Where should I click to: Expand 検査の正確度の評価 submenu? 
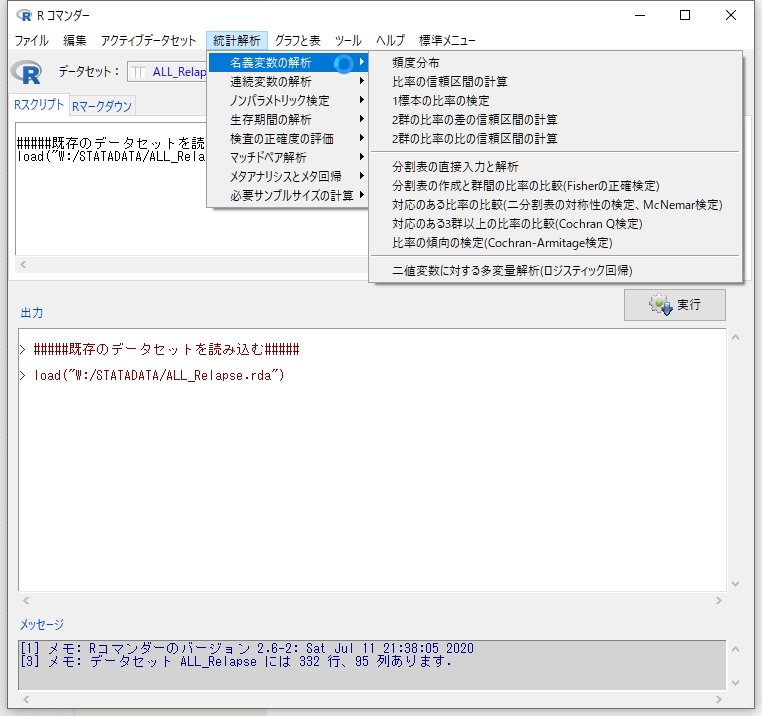288,139
